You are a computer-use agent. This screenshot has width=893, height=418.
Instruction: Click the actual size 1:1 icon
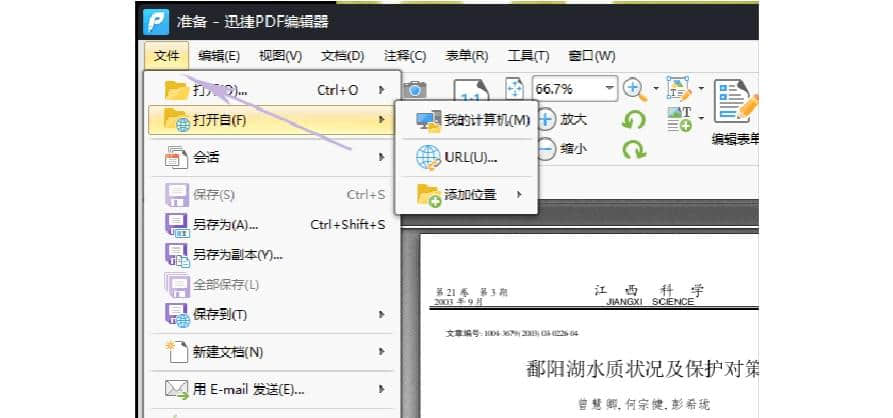[471, 90]
